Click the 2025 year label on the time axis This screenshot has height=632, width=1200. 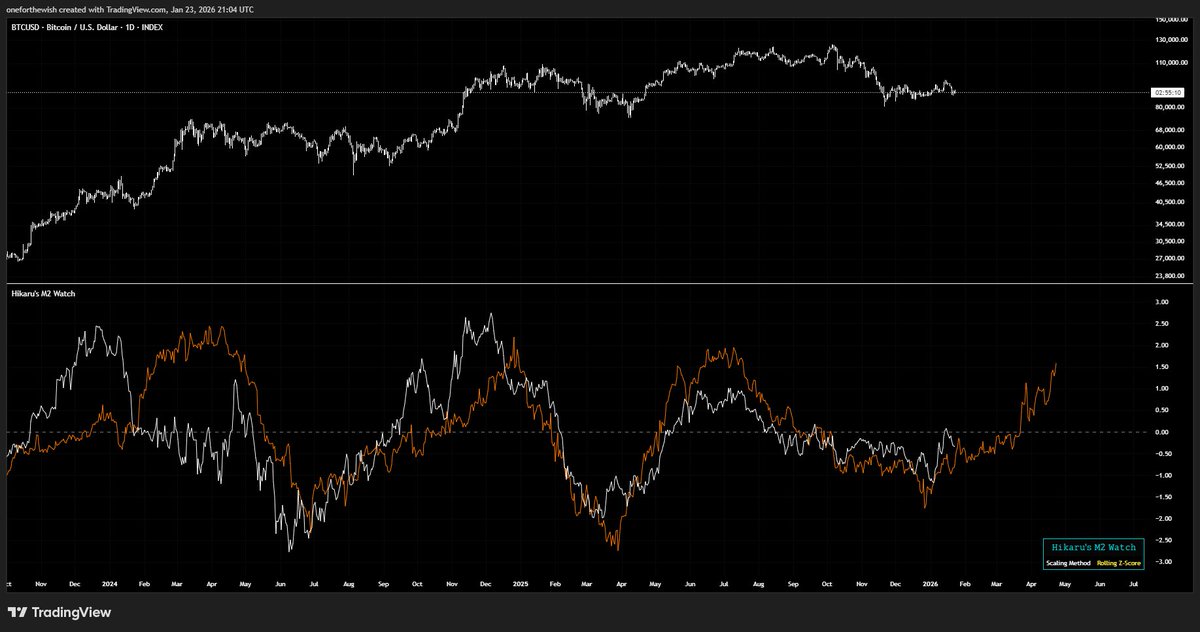(520, 582)
